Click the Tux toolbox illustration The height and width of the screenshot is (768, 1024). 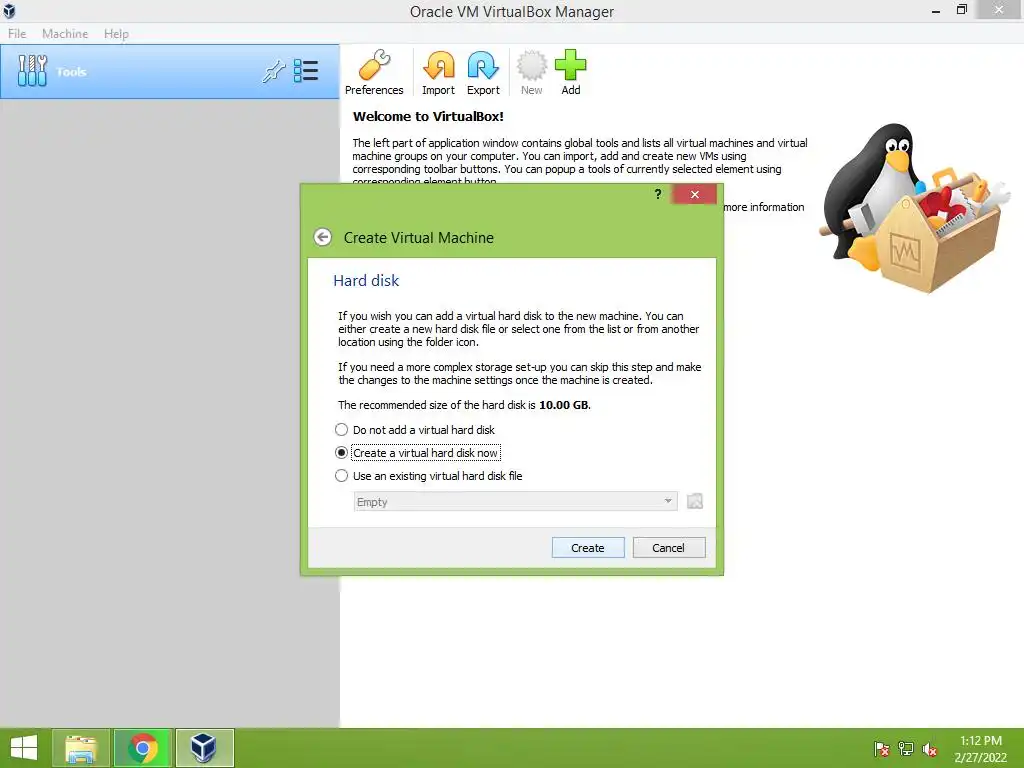coord(913,208)
